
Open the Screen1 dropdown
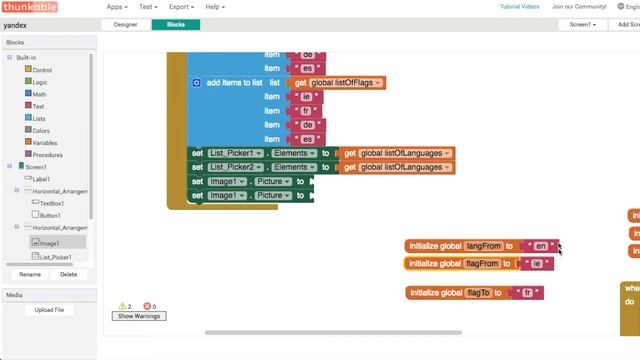coord(582,24)
